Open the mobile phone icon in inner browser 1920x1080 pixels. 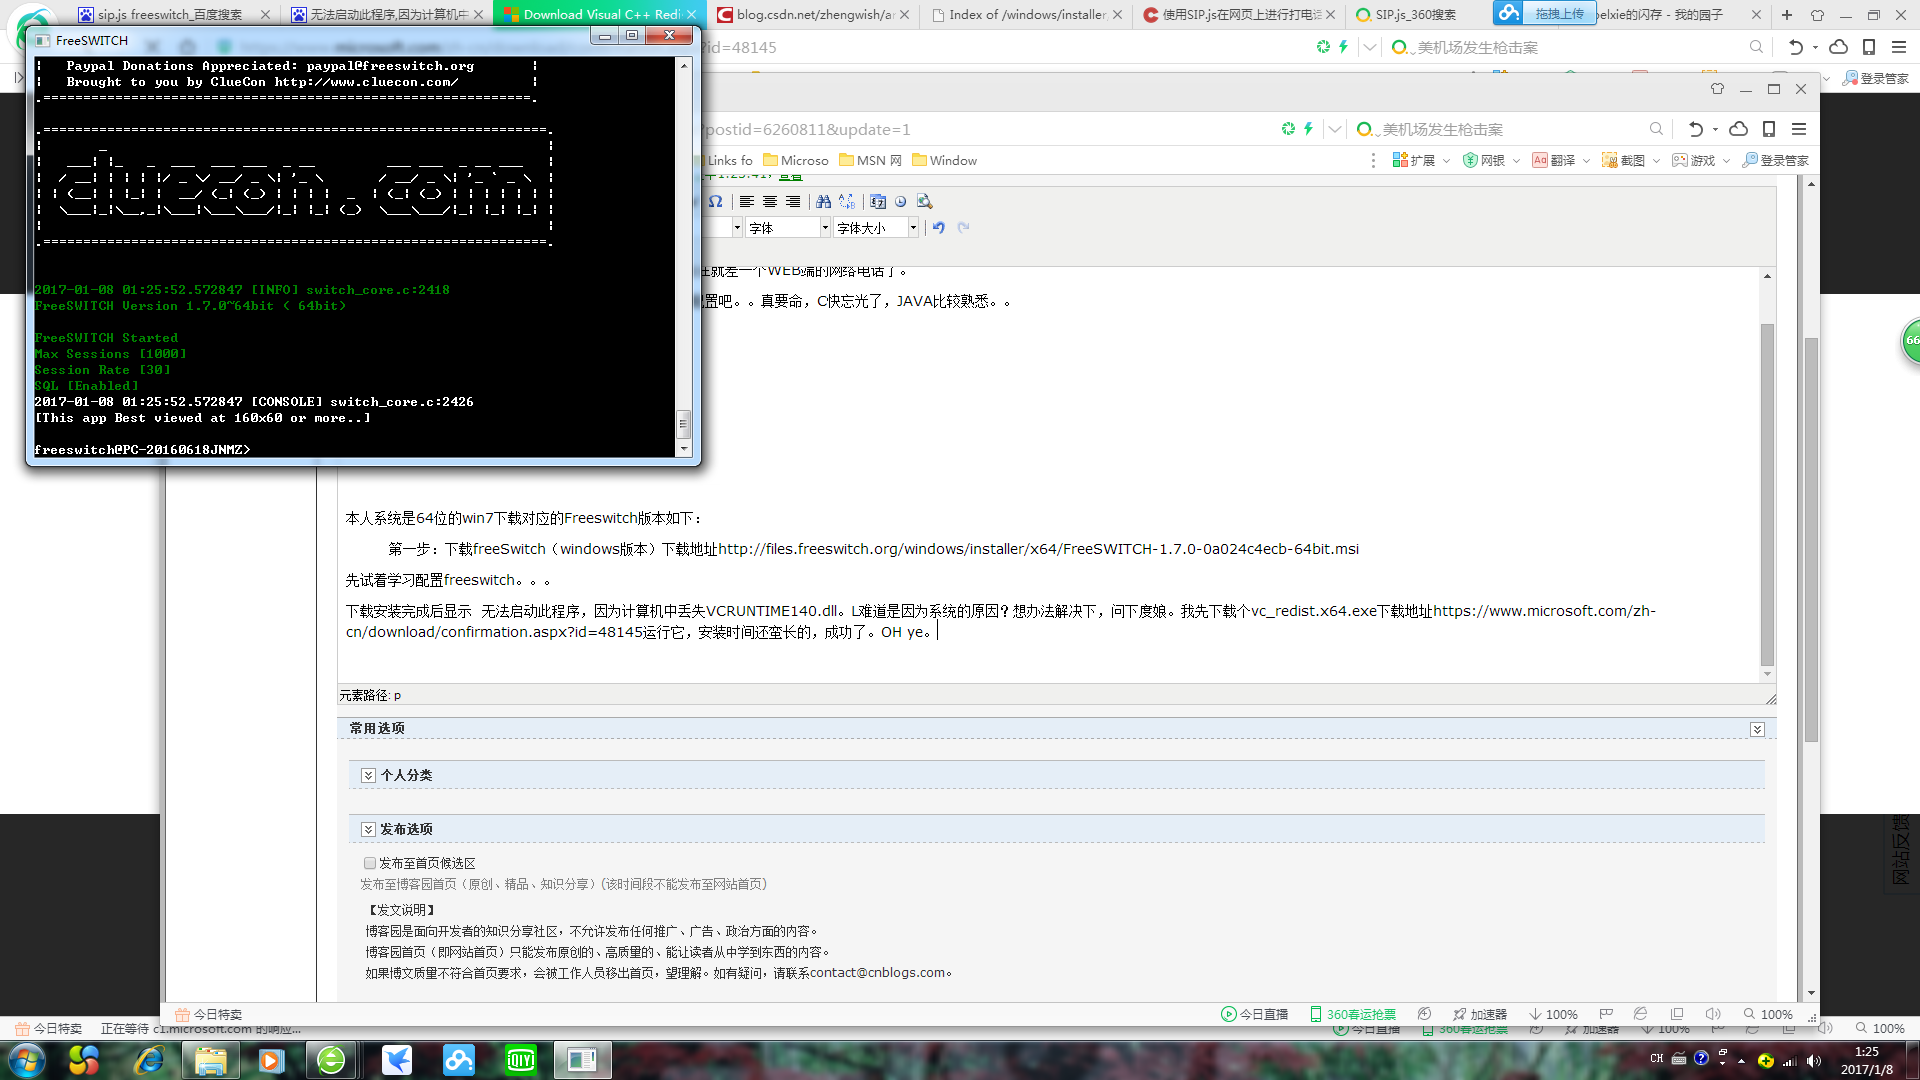[x=1769, y=129]
